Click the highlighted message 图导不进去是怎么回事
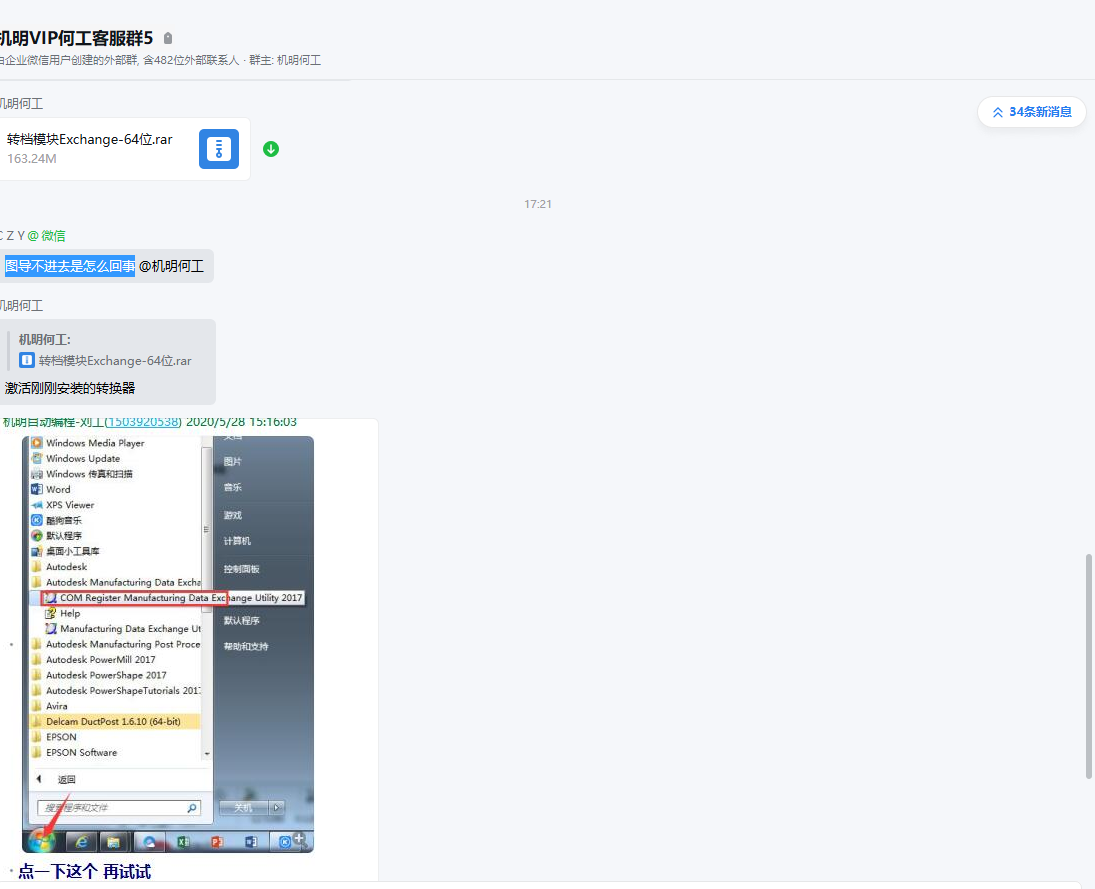 point(70,266)
